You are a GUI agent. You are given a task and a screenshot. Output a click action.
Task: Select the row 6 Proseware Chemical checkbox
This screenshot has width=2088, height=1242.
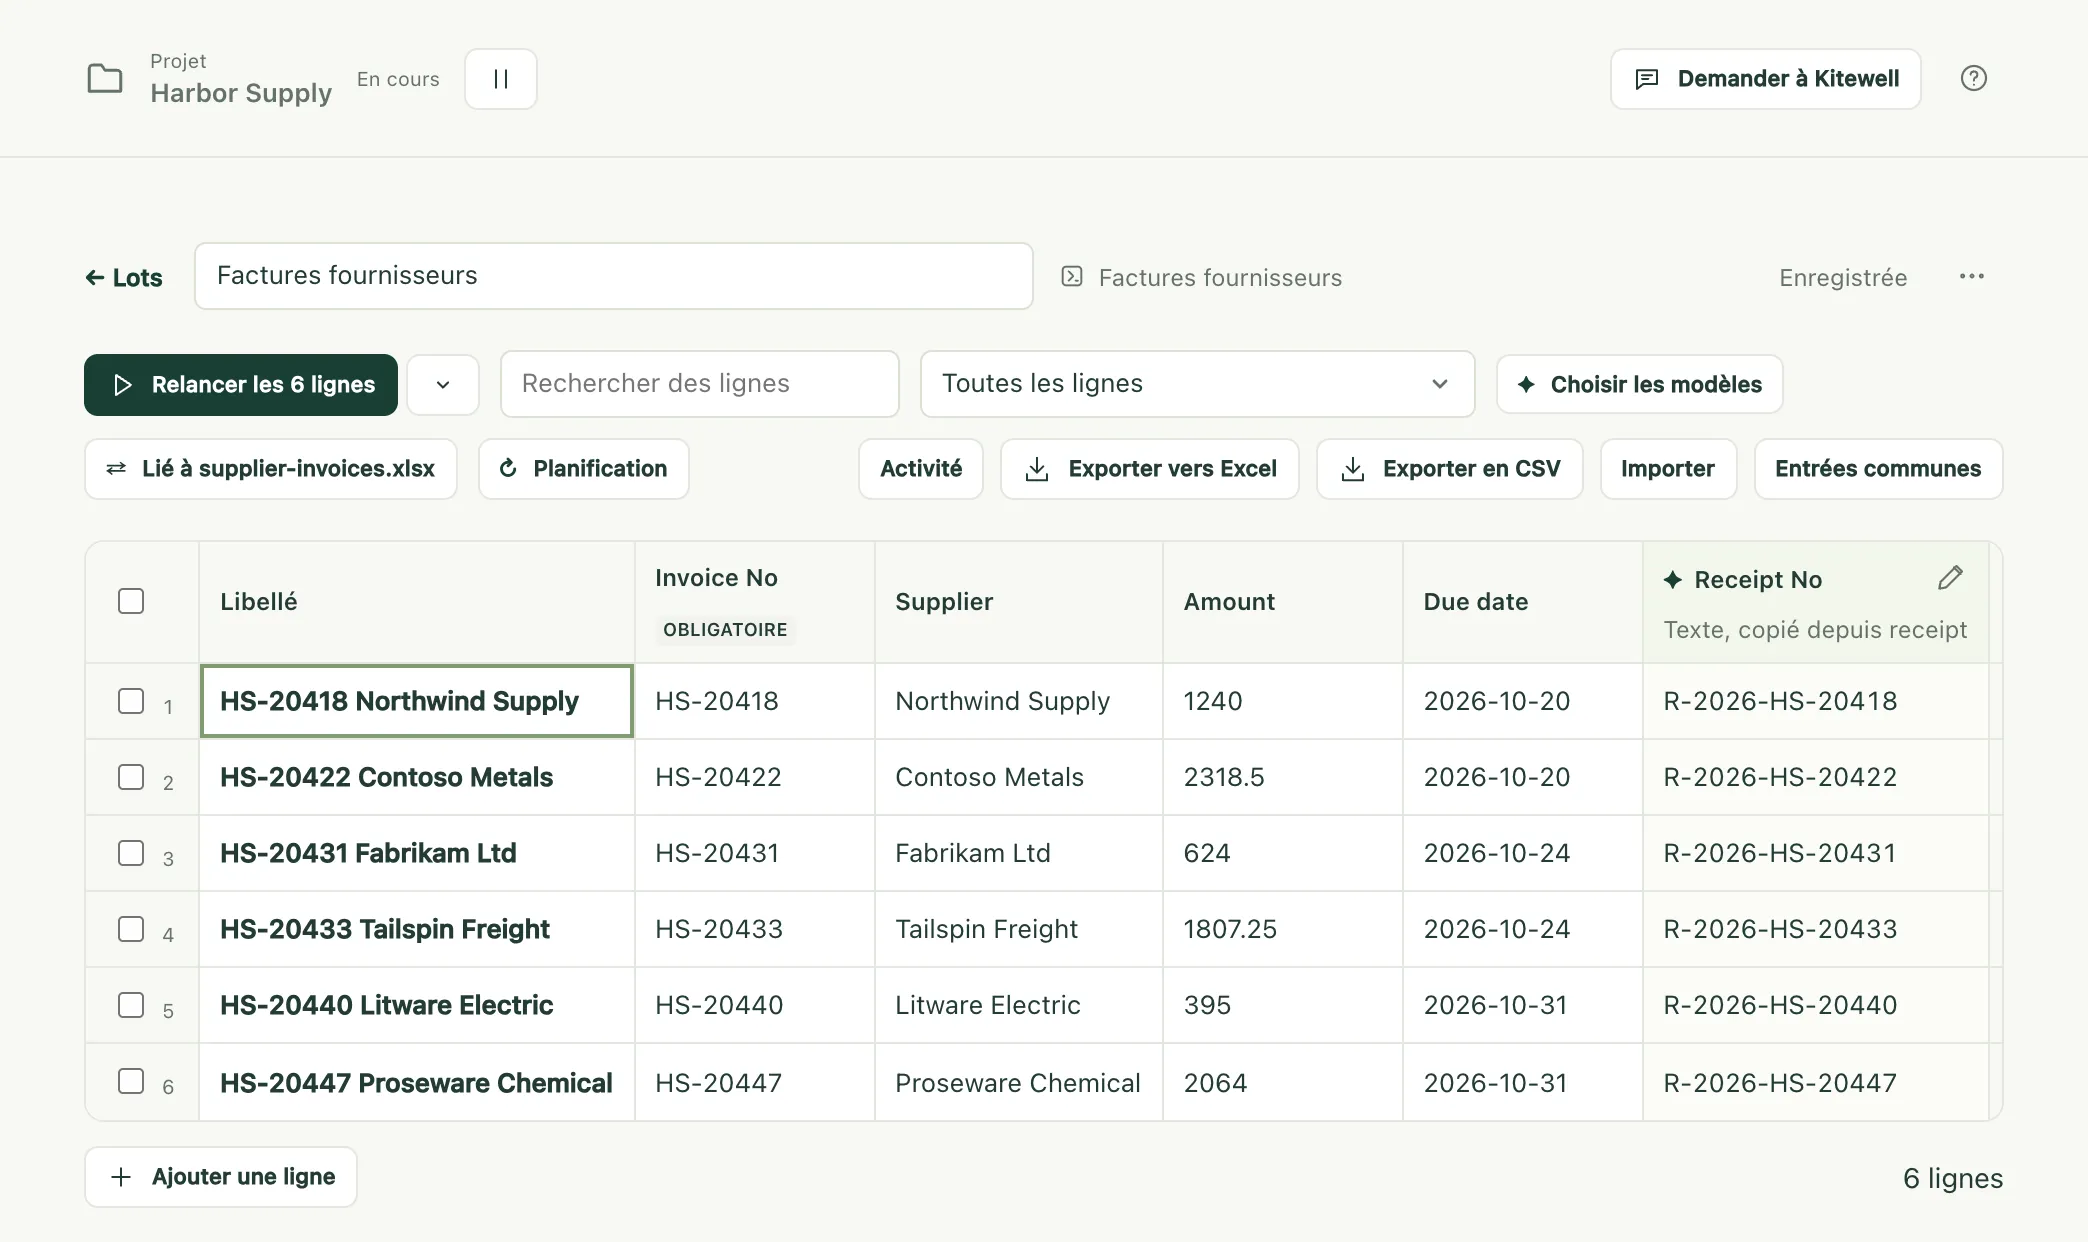(x=131, y=1081)
